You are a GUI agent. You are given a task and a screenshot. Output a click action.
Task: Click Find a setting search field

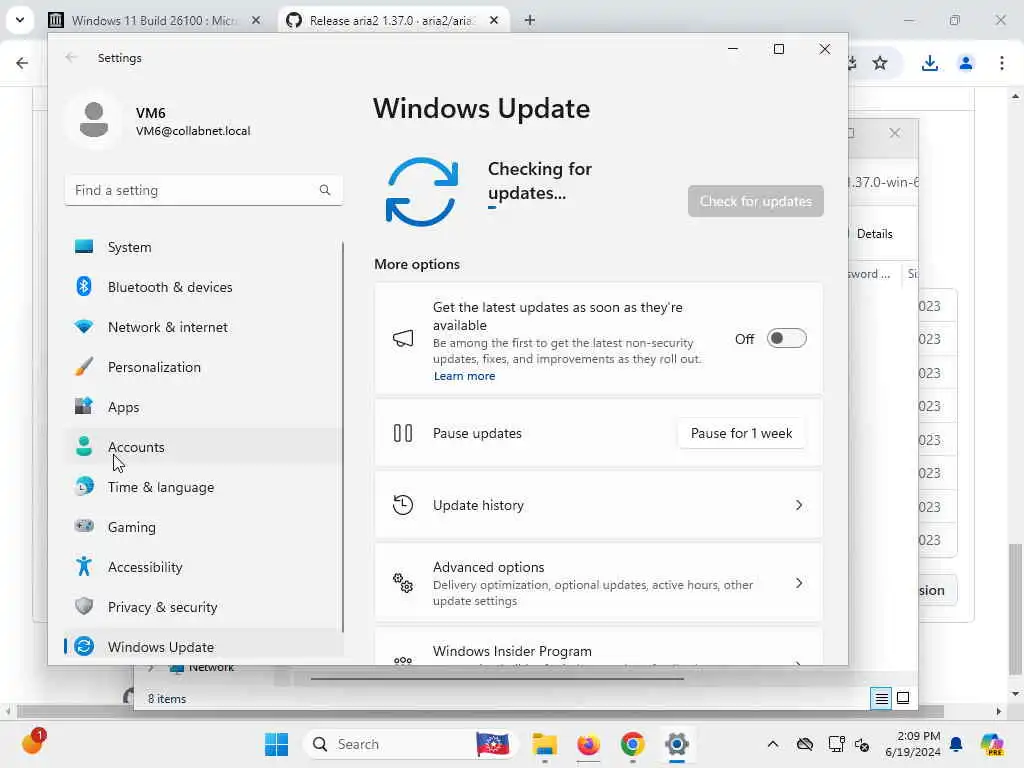coord(203,190)
